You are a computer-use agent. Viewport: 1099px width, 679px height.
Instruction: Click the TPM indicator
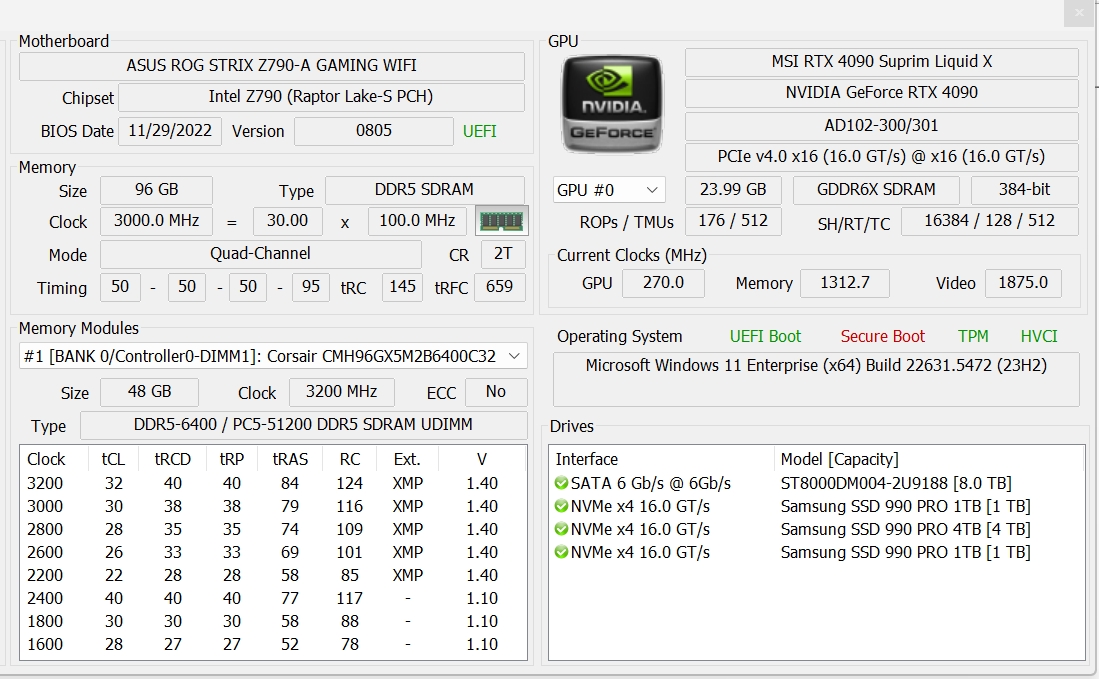click(973, 336)
